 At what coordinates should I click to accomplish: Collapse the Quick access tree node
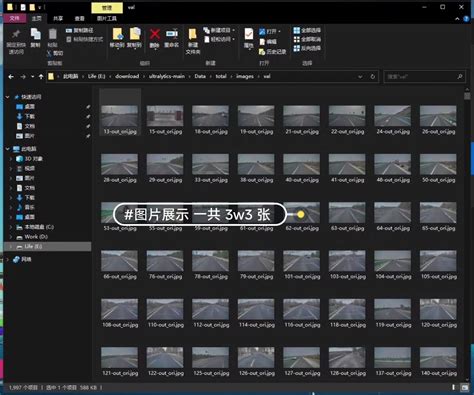tap(8, 97)
